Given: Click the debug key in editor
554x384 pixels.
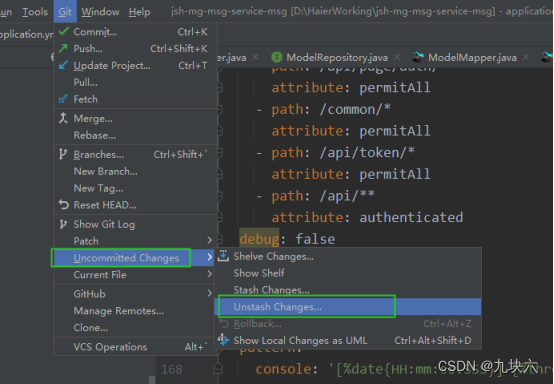Looking at the screenshot, I should pos(259,239).
